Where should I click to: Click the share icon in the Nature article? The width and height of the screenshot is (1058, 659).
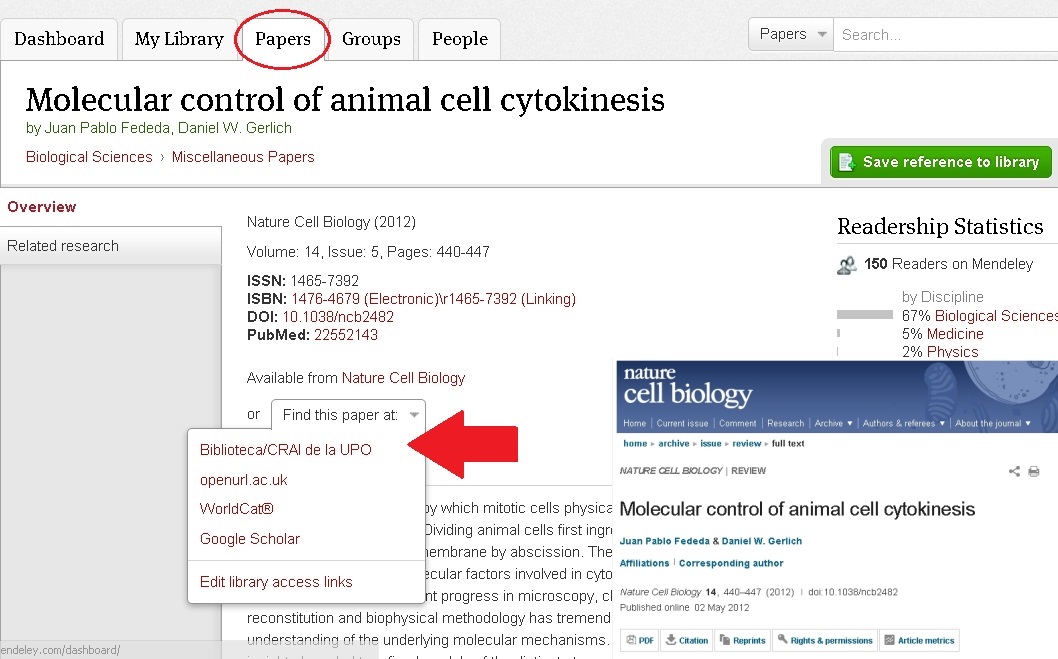[1015, 471]
